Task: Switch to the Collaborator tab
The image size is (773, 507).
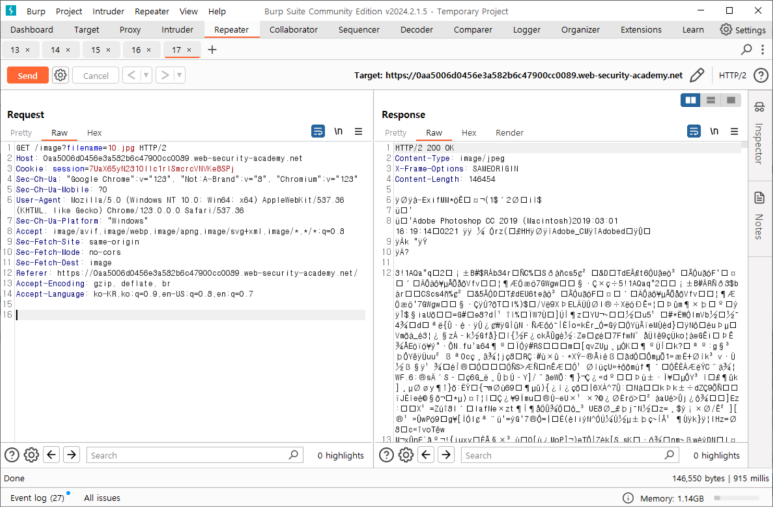Action: tap(293, 30)
